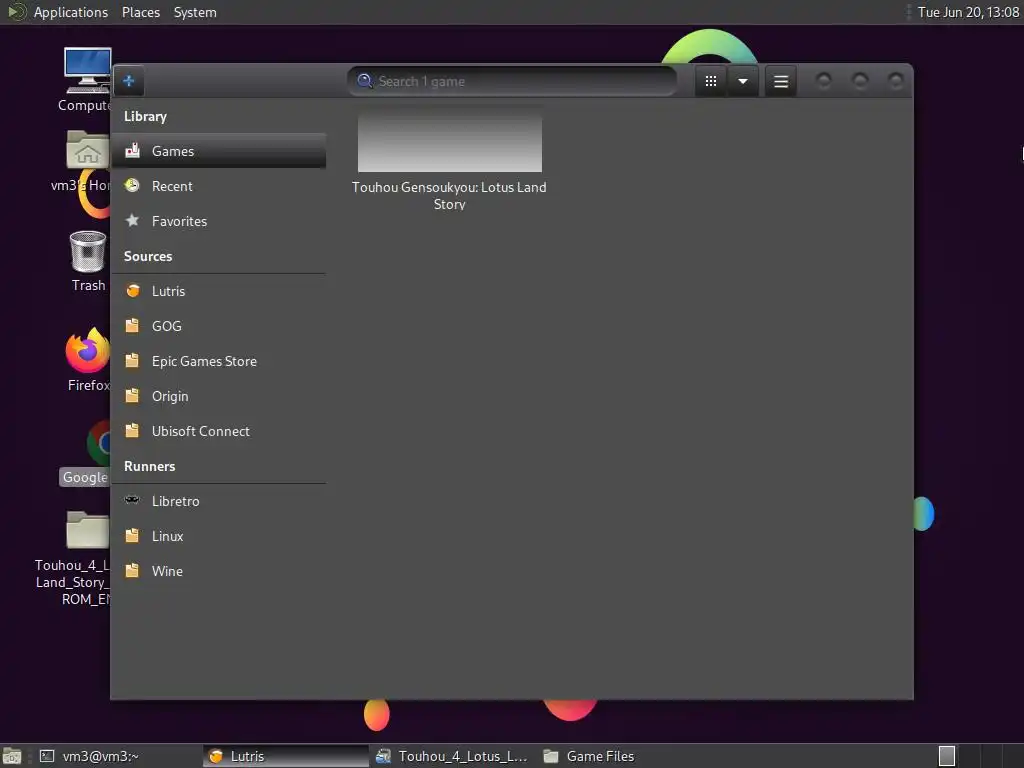Click Touhou Gensoukyou: Lotus Land Story title
Image resolution: width=1024 pixels, height=768 pixels.
click(x=449, y=196)
